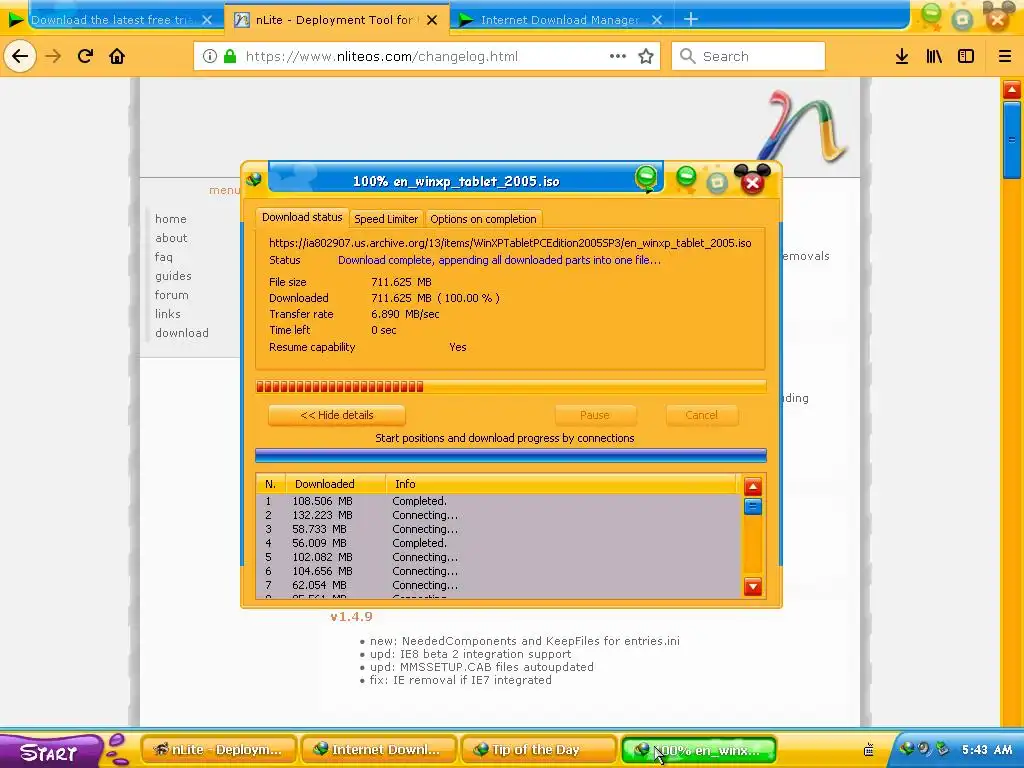Switch to the Speed Limiter tab
This screenshot has height=768, width=1024.
coord(386,219)
